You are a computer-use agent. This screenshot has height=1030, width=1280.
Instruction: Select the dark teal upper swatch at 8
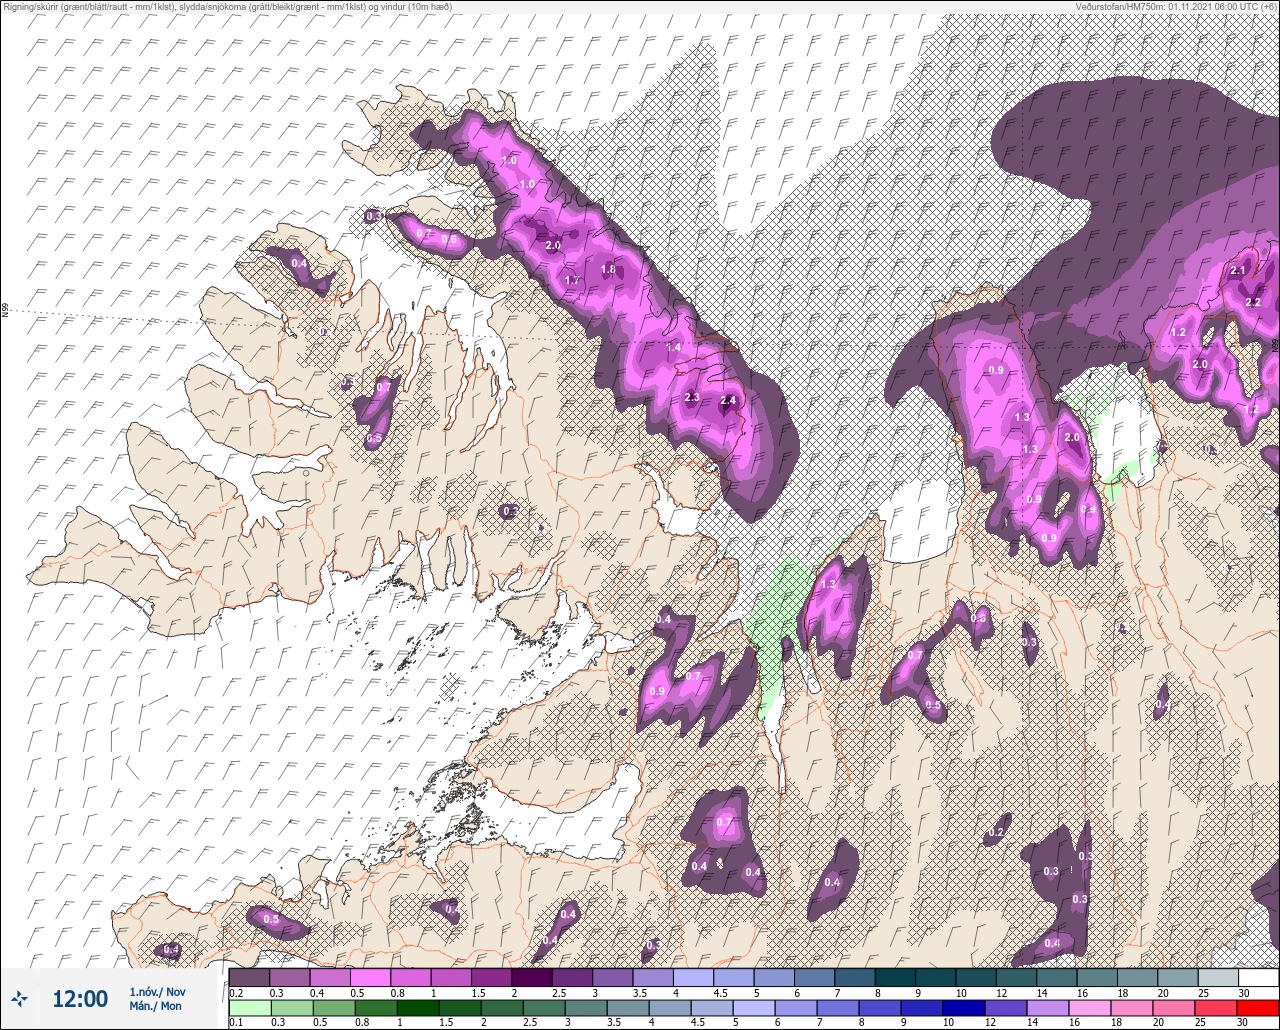click(x=894, y=977)
